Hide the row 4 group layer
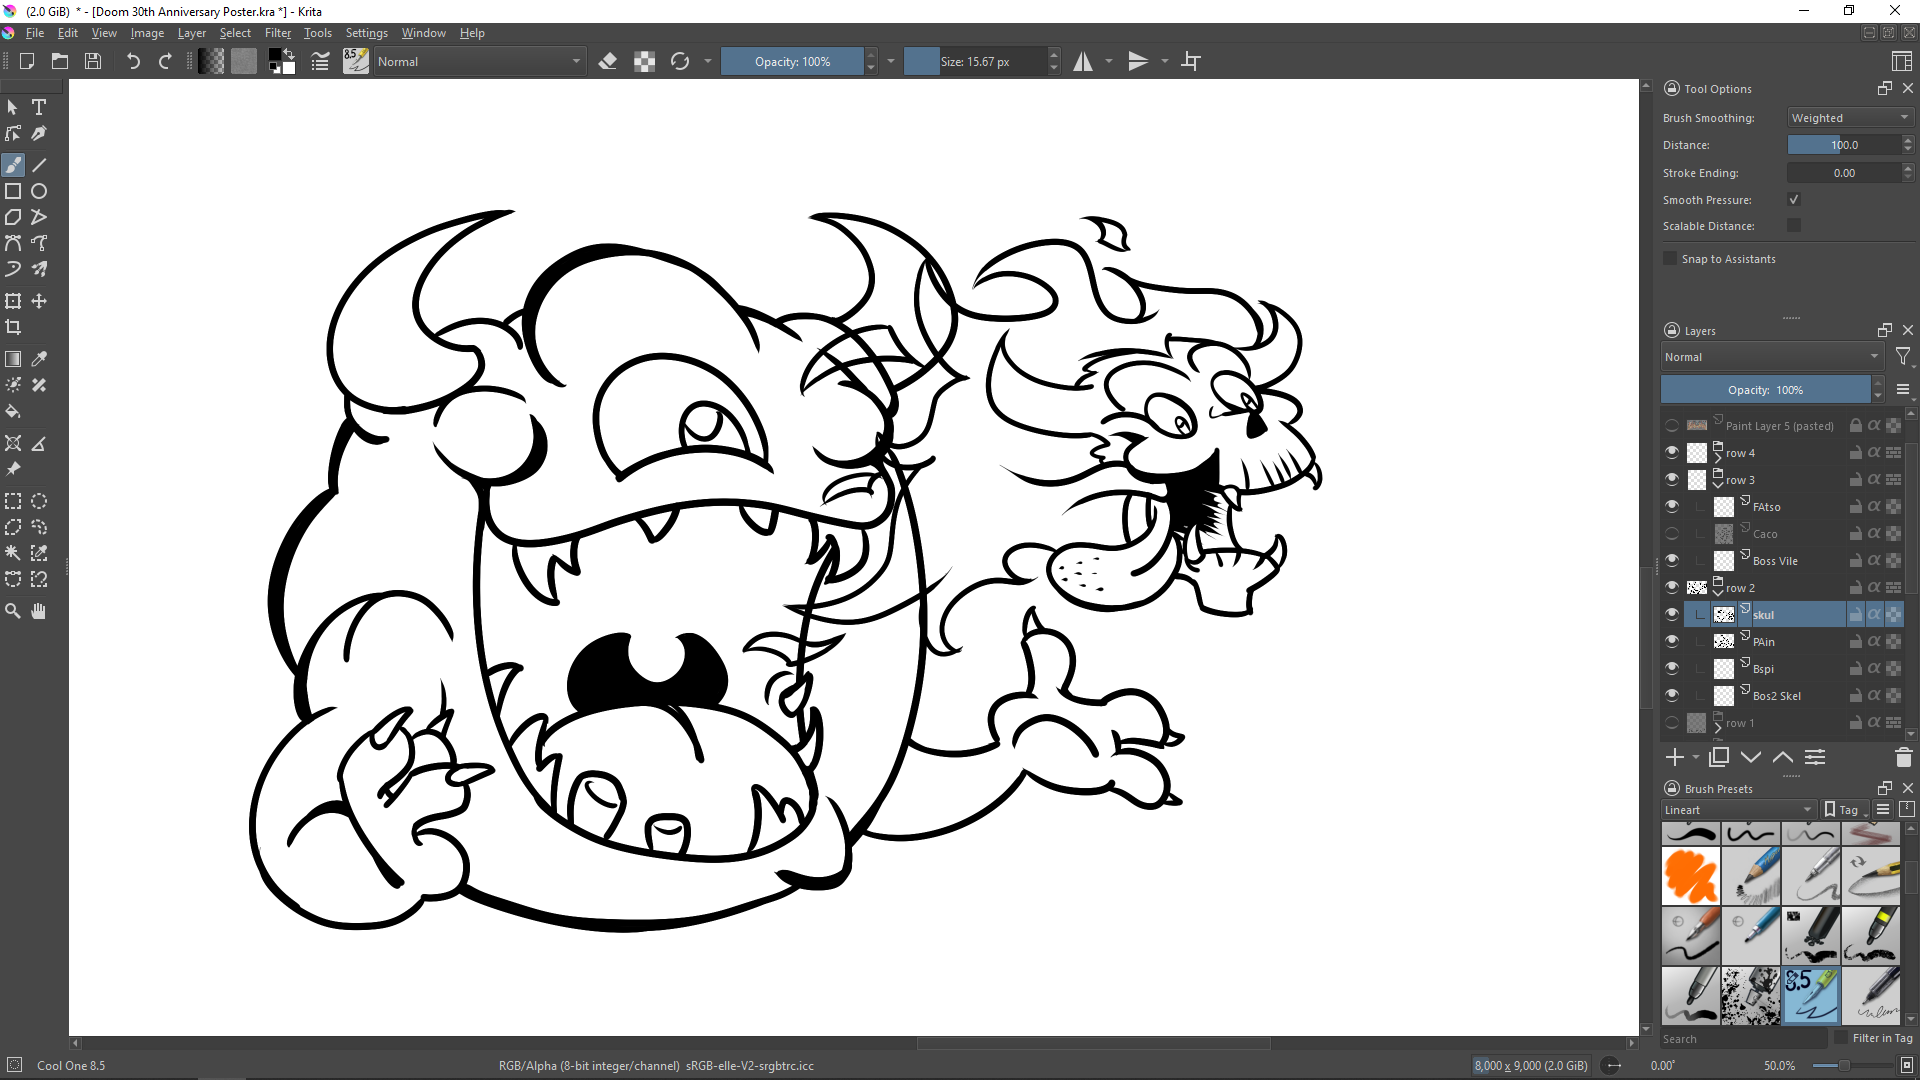 (x=1672, y=452)
